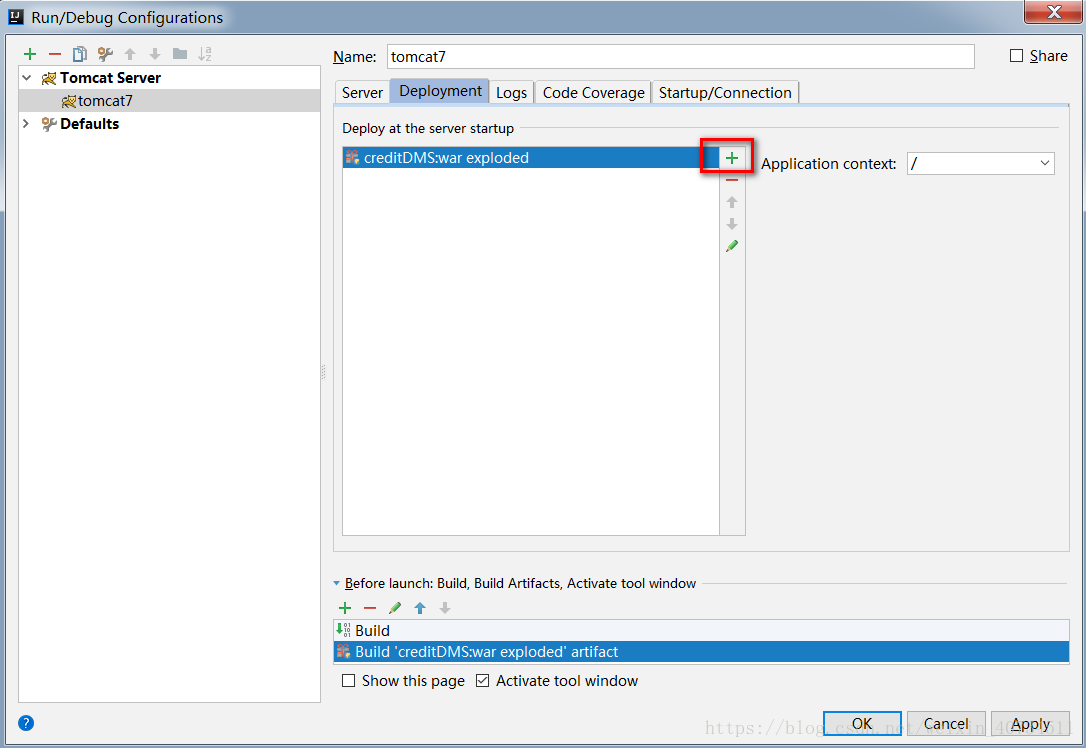Uncheck Activate tool window checkbox
1086x748 pixels.
tap(483, 681)
